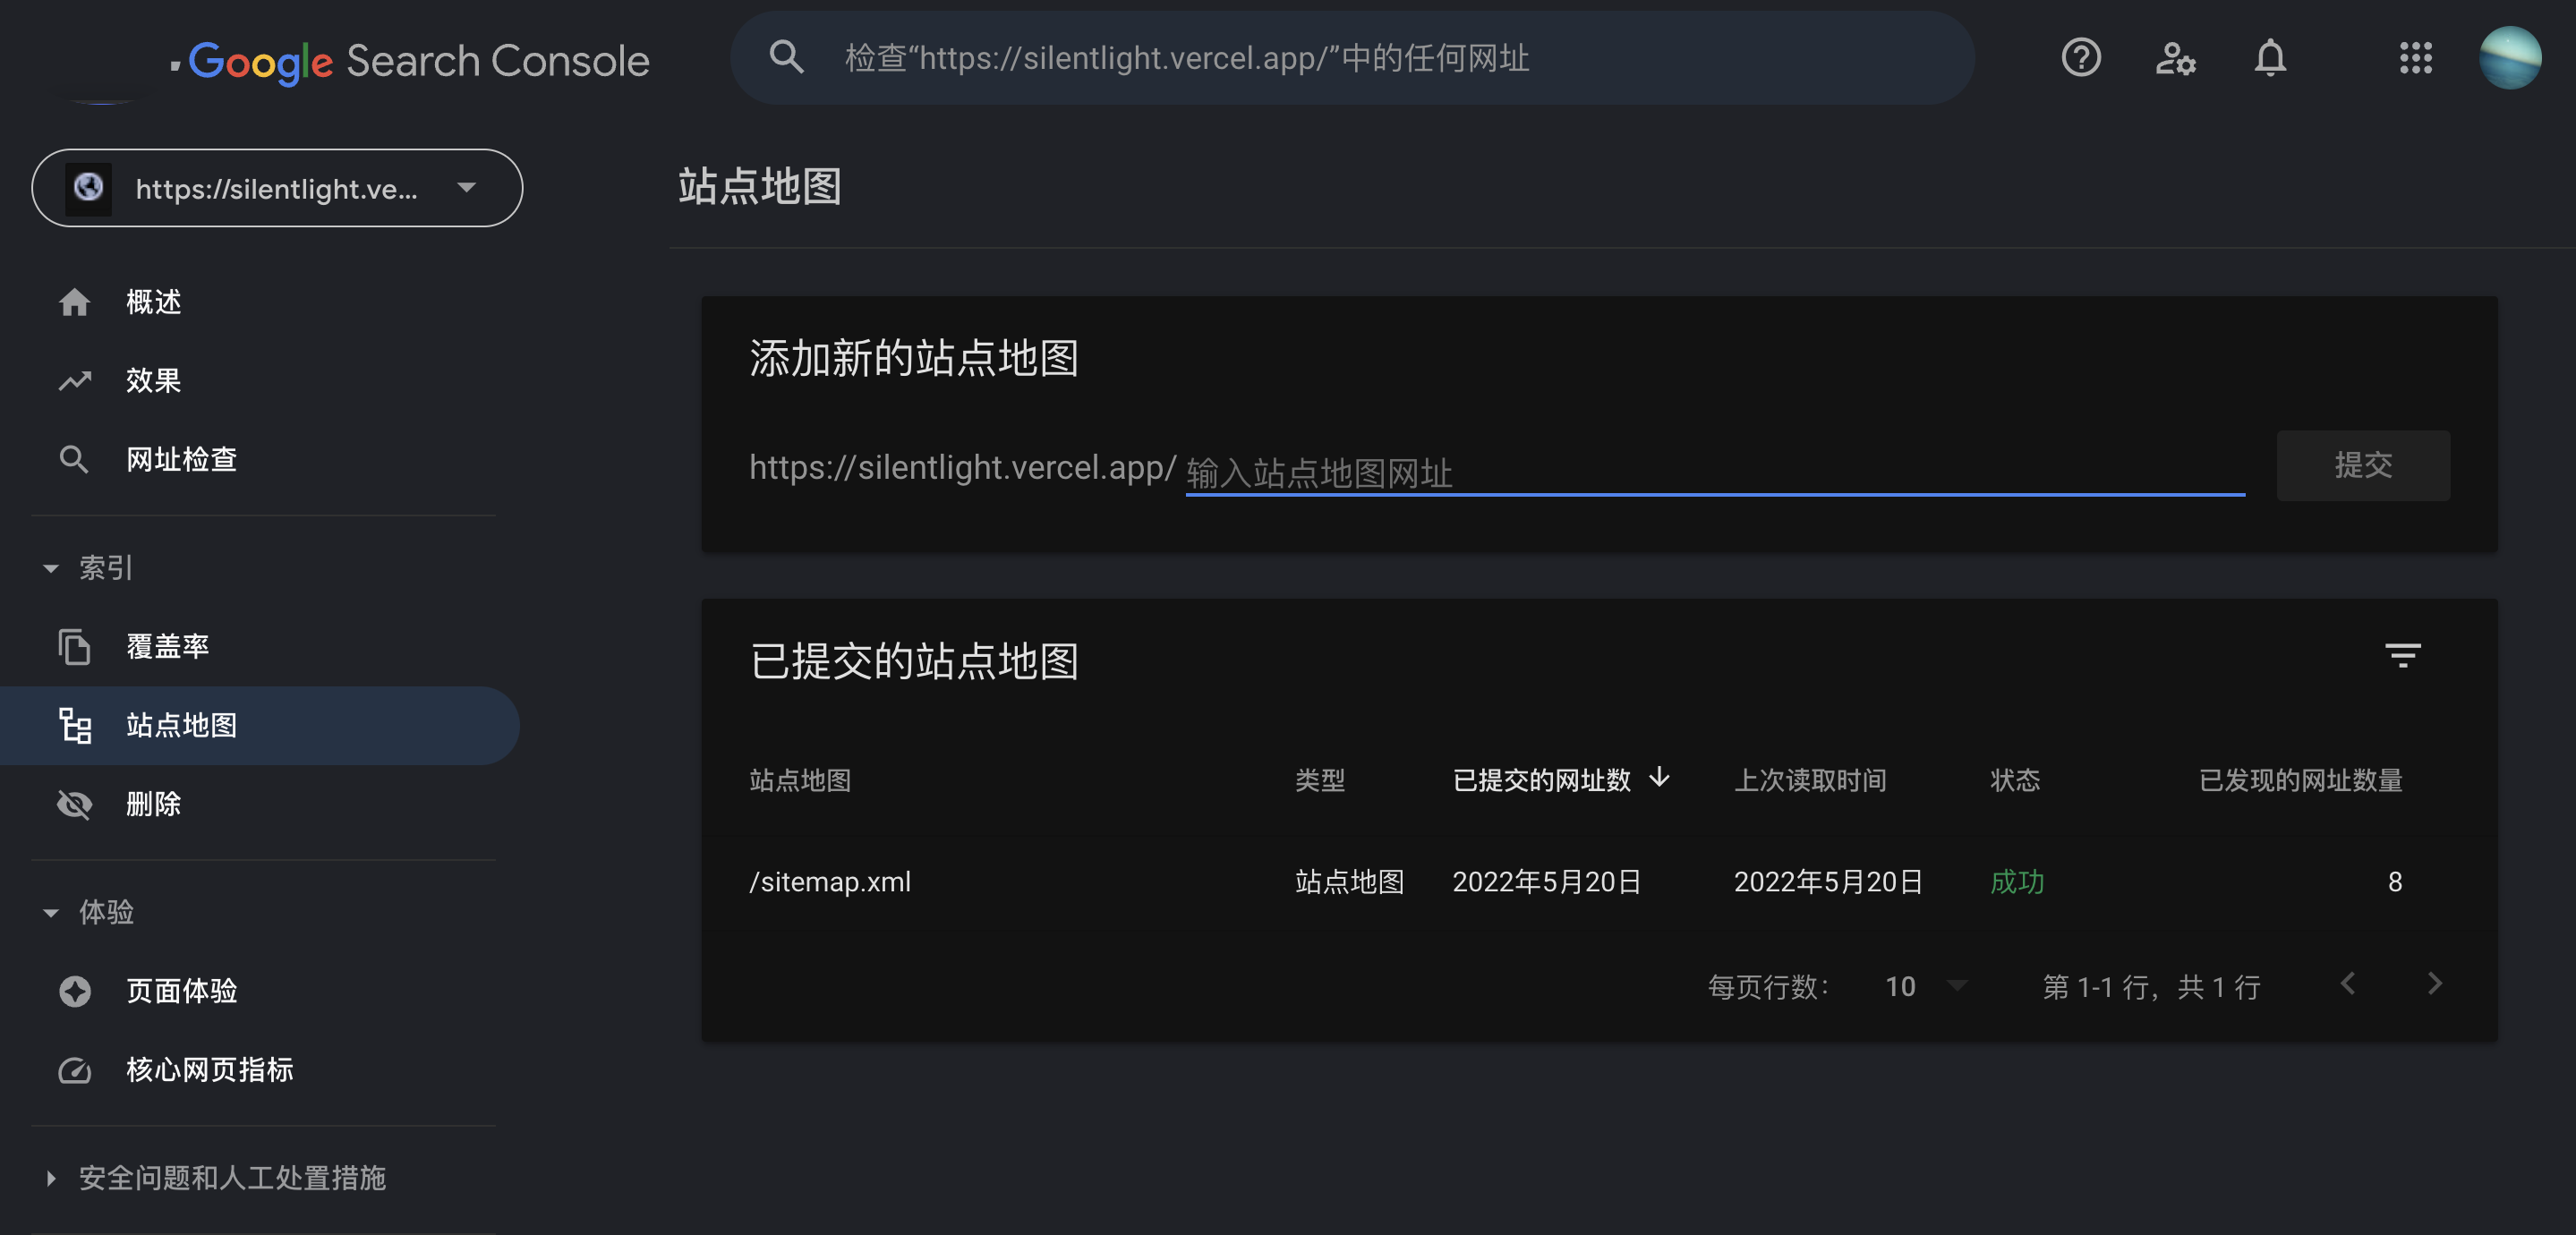Click the silentlight property globe icon
Screen dimensions: 2576x1235
pos(88,188)
